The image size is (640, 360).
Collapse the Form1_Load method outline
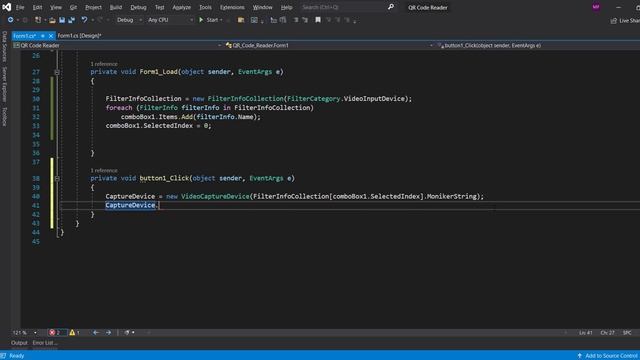57,72
